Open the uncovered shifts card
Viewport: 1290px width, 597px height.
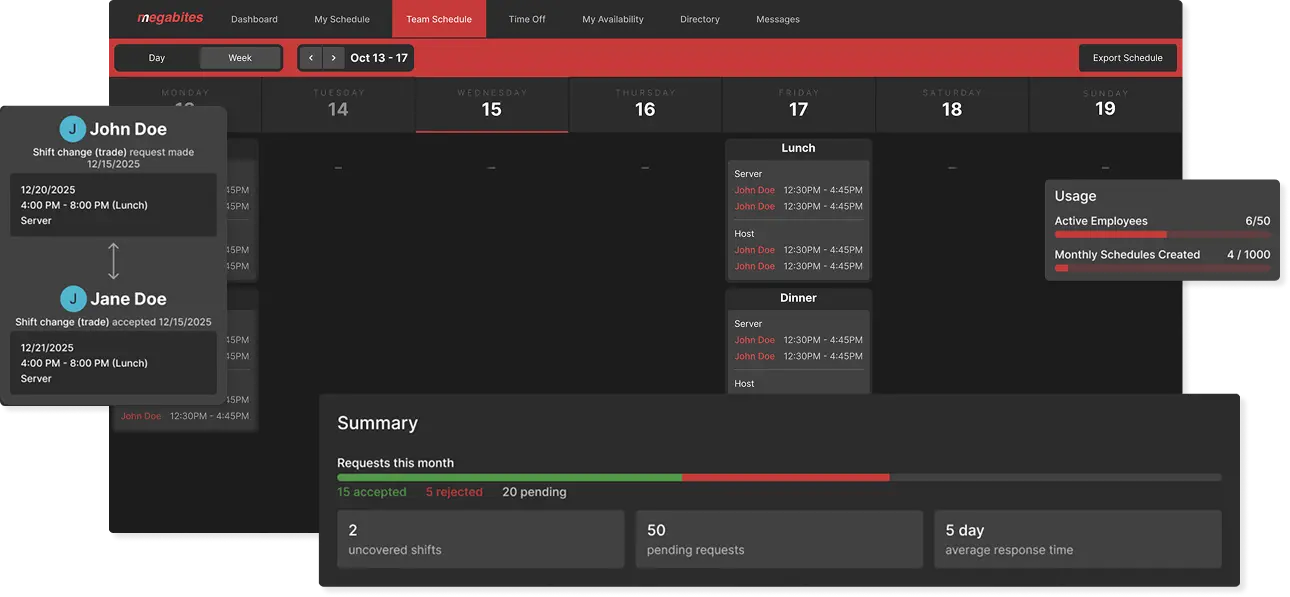pos(480,539)
